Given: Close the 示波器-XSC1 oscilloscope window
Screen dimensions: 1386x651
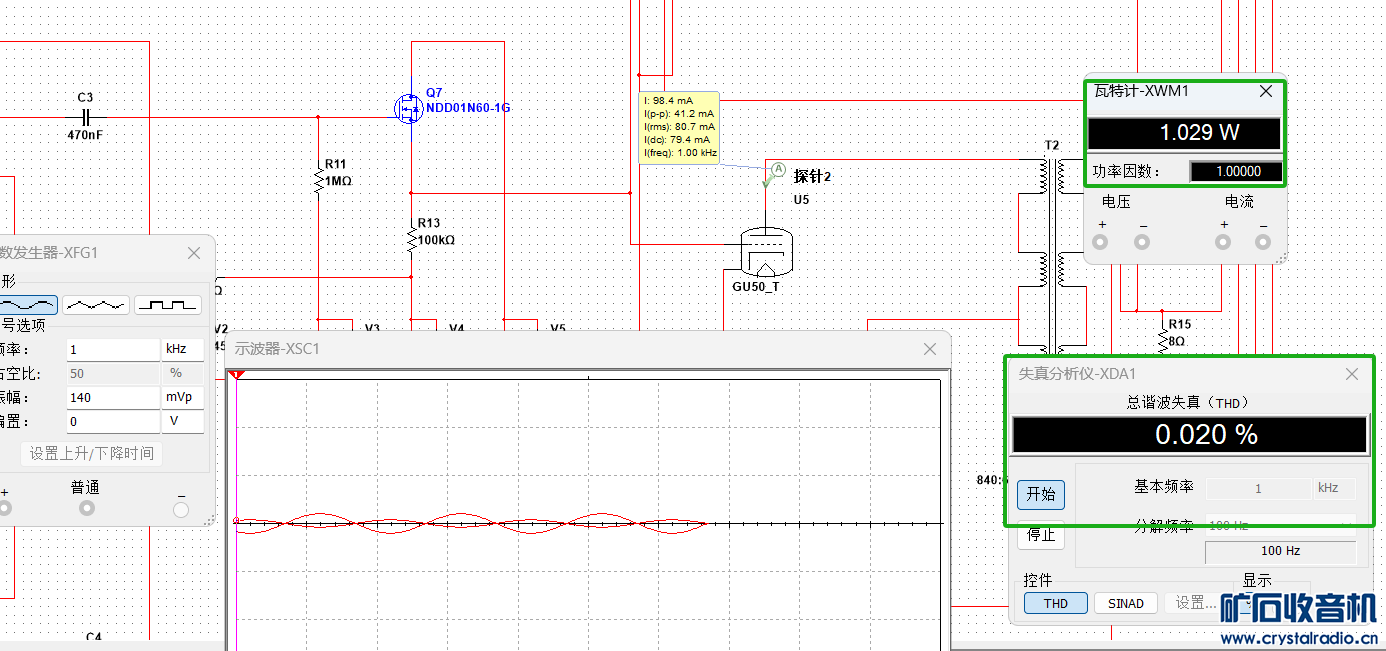Looking at the screenshot, I should (930, 349).
